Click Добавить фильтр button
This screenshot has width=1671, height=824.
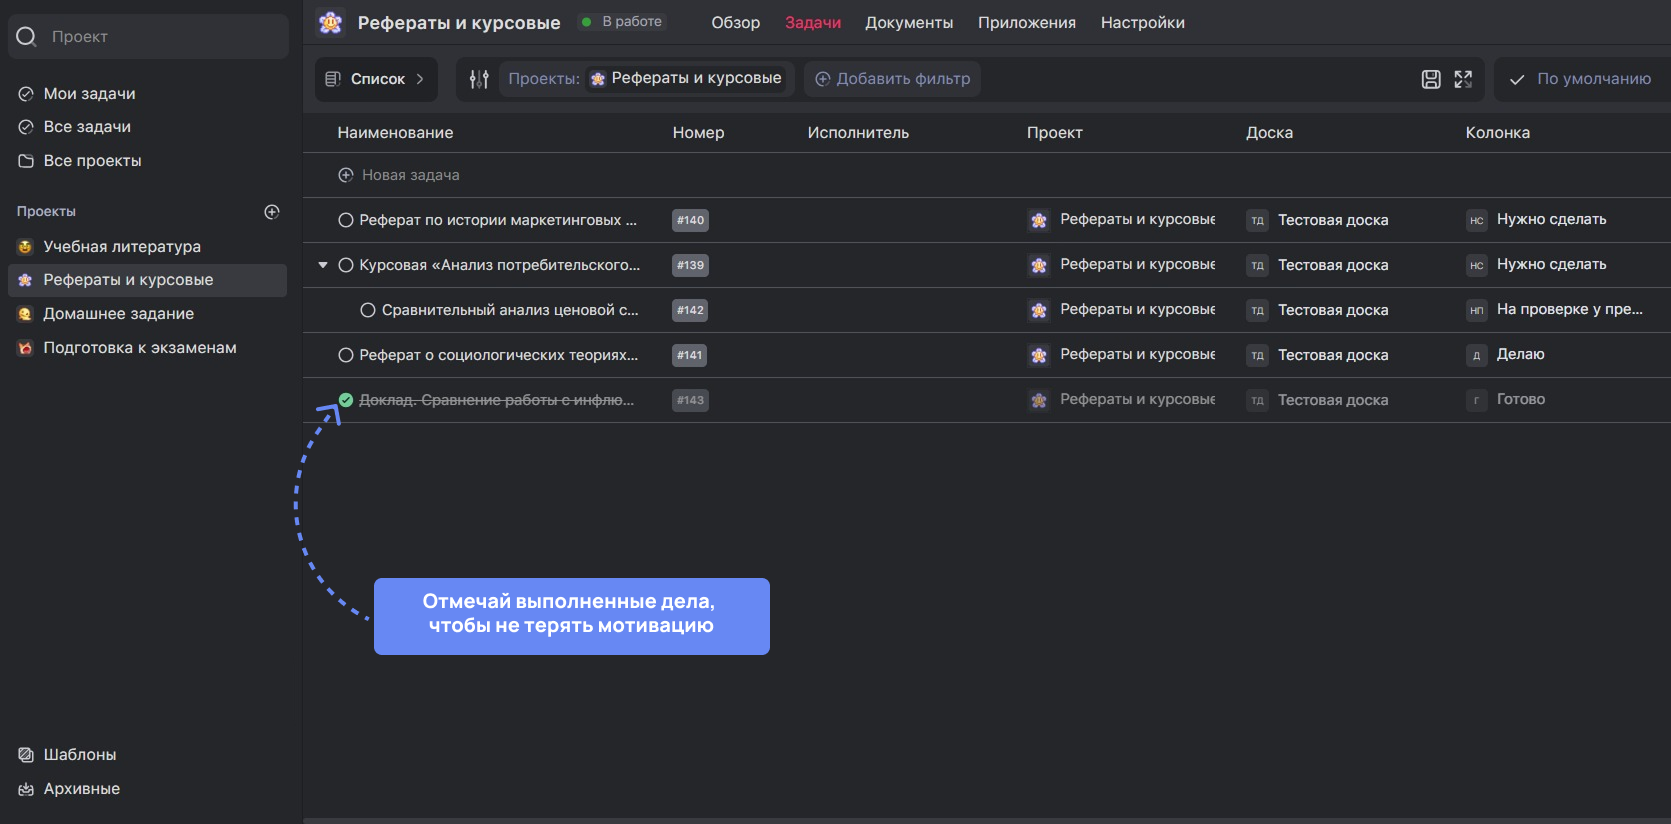coord(892,79)
